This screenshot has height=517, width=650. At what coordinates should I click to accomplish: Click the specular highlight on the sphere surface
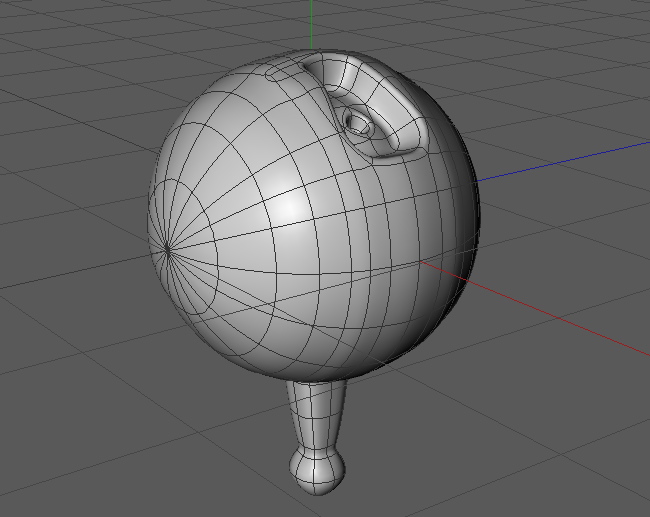click(x=289, y=207)
